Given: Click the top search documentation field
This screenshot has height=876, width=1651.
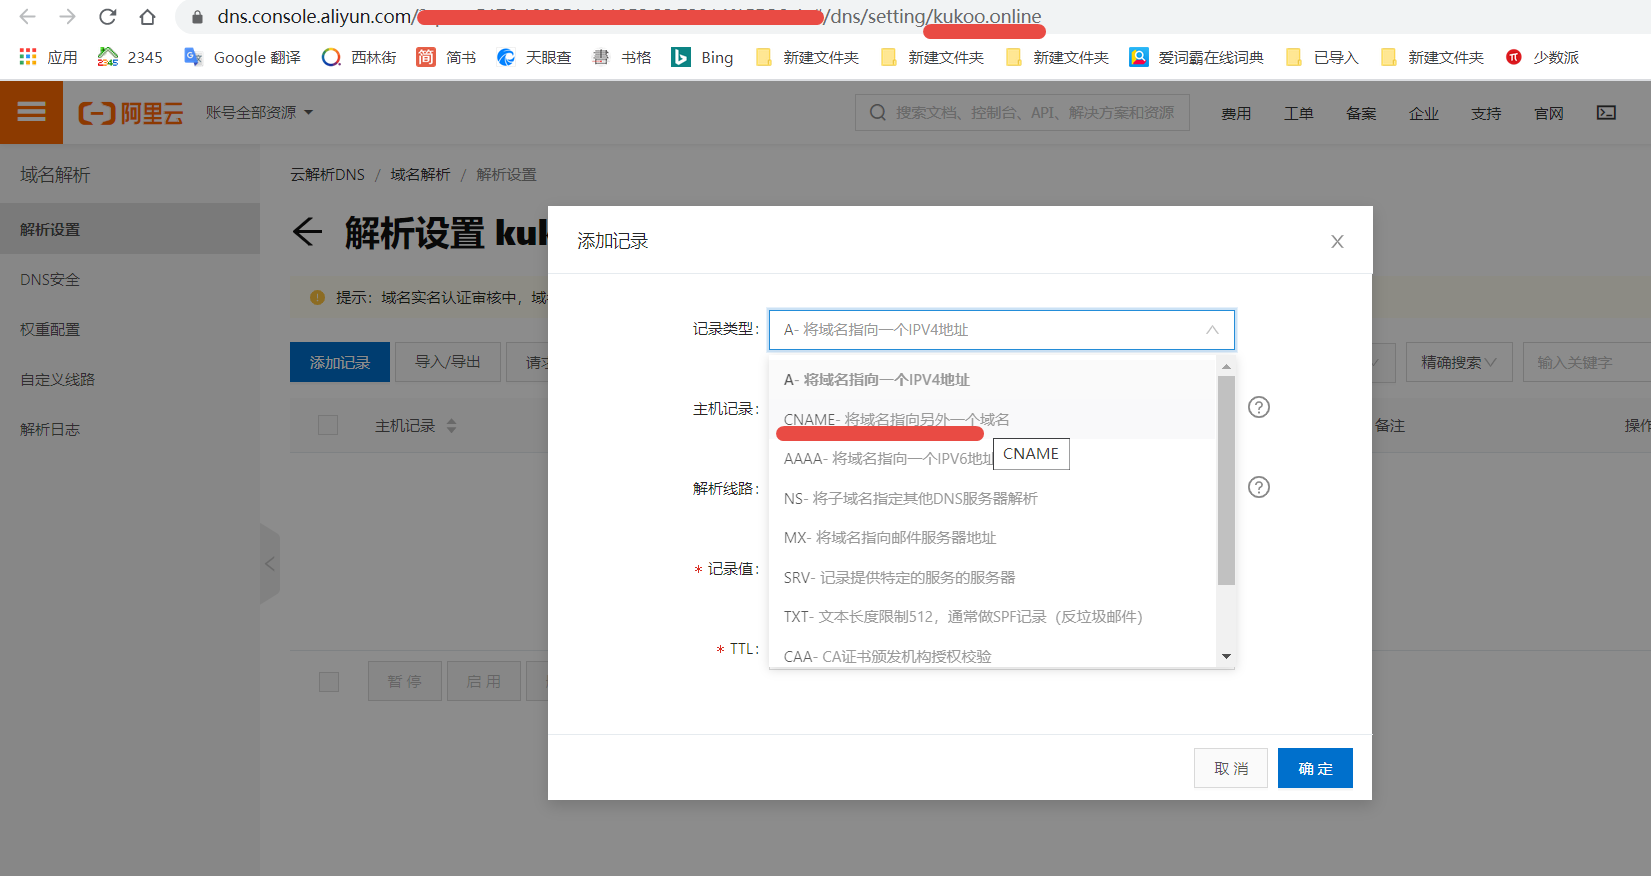Looking at the screenshot, I should 1022,112.
